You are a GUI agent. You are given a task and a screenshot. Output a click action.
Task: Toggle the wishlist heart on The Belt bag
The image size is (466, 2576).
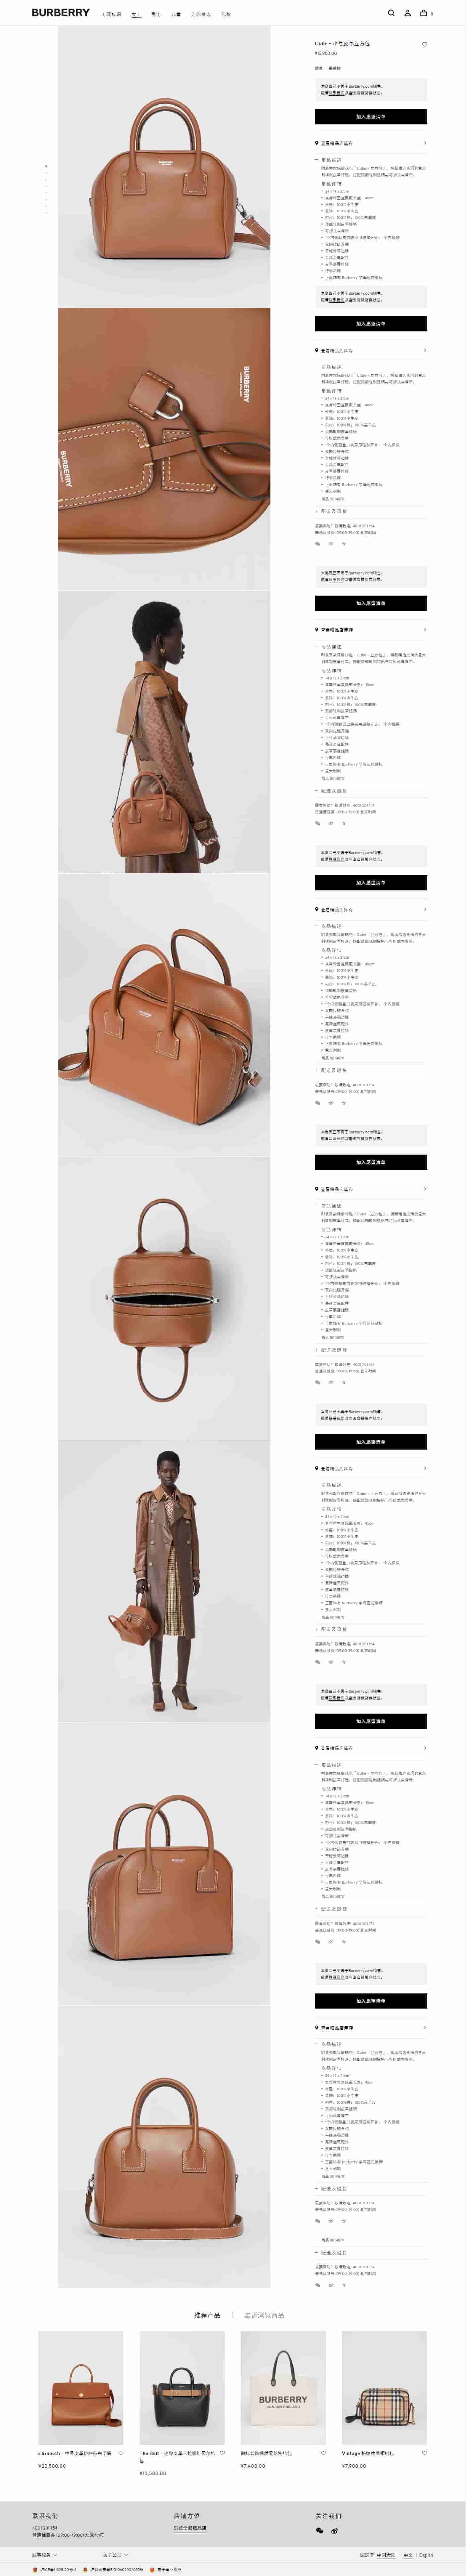222,2453
